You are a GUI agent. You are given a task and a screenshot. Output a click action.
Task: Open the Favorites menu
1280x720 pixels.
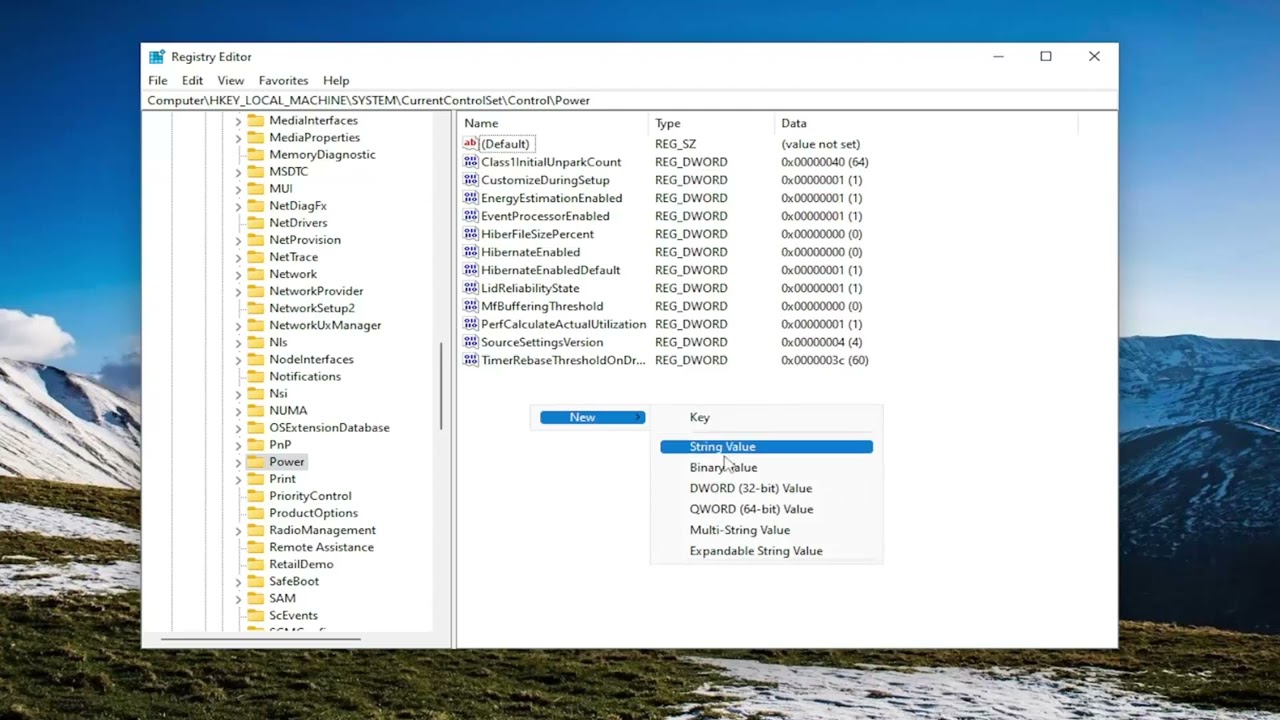(x=283, y=80)
